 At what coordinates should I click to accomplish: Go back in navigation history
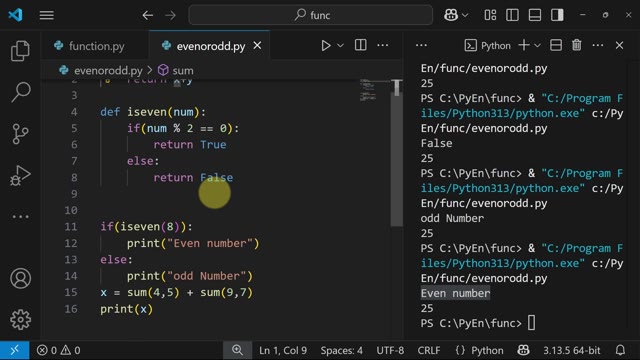point(148,16)
